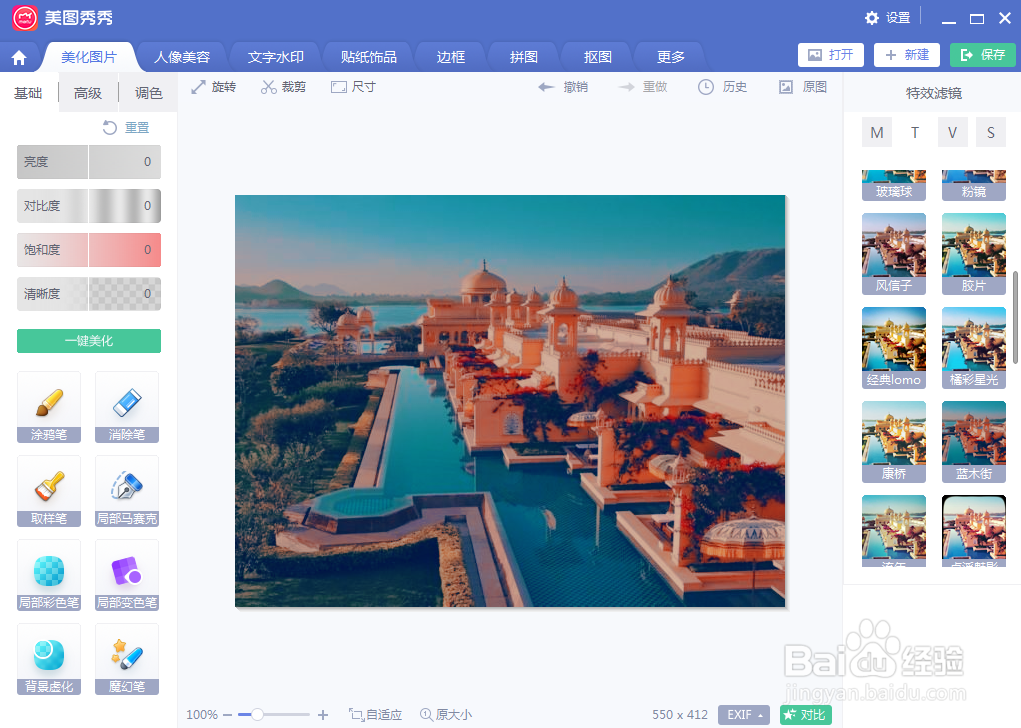Apply the 胶片 film filter thumbnail
Viewport: 1021px width, 728px height.
pos(972,252)
